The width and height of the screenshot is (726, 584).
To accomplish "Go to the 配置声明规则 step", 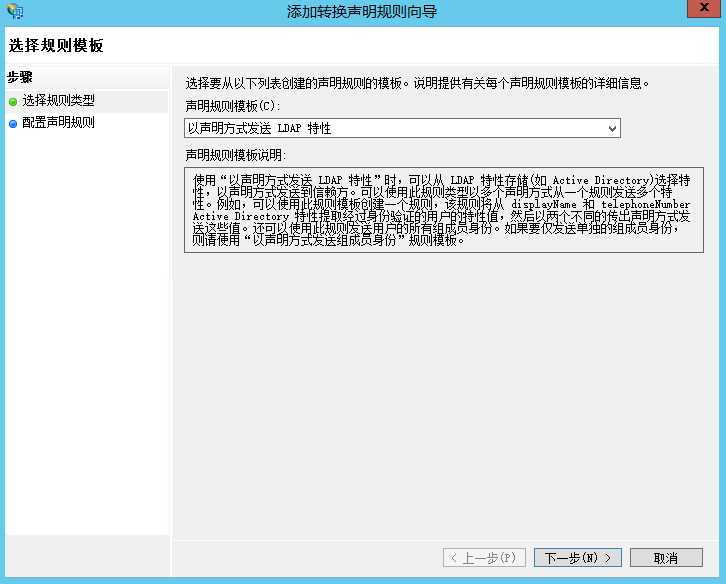I will [x=58, y=123].
